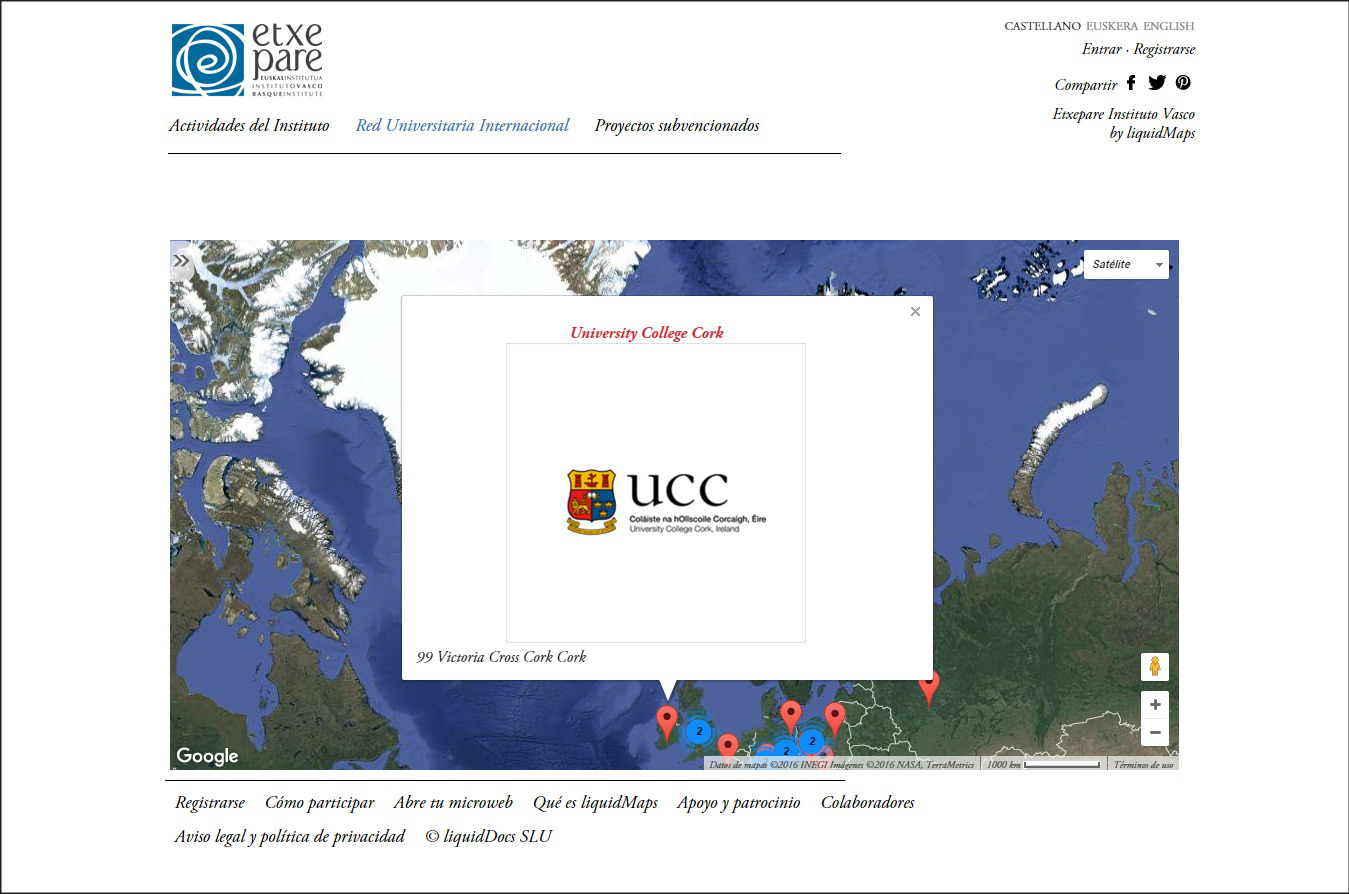Click the University College Cork title
This screenshot has height=894, width=1349.
click(647, 333)
